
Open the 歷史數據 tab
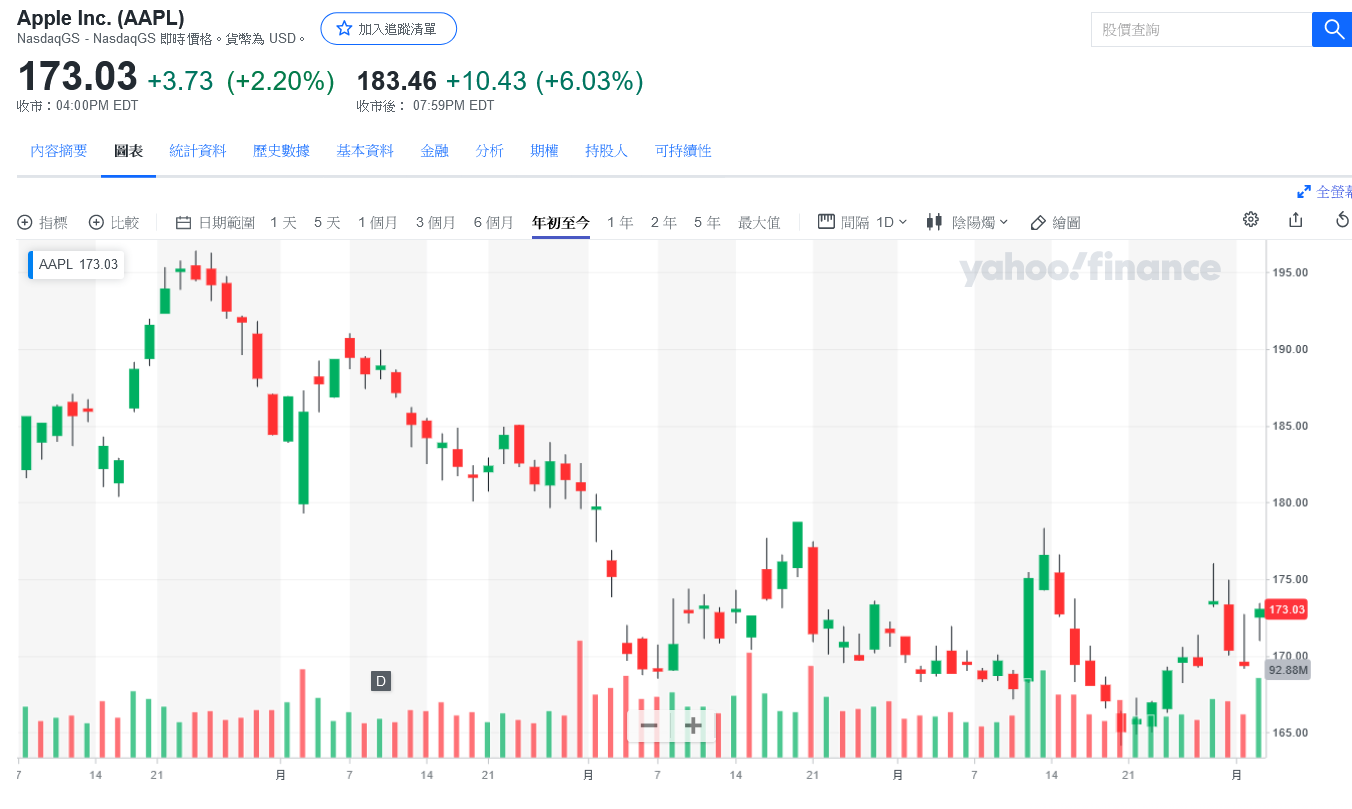(x=281, y=151)
